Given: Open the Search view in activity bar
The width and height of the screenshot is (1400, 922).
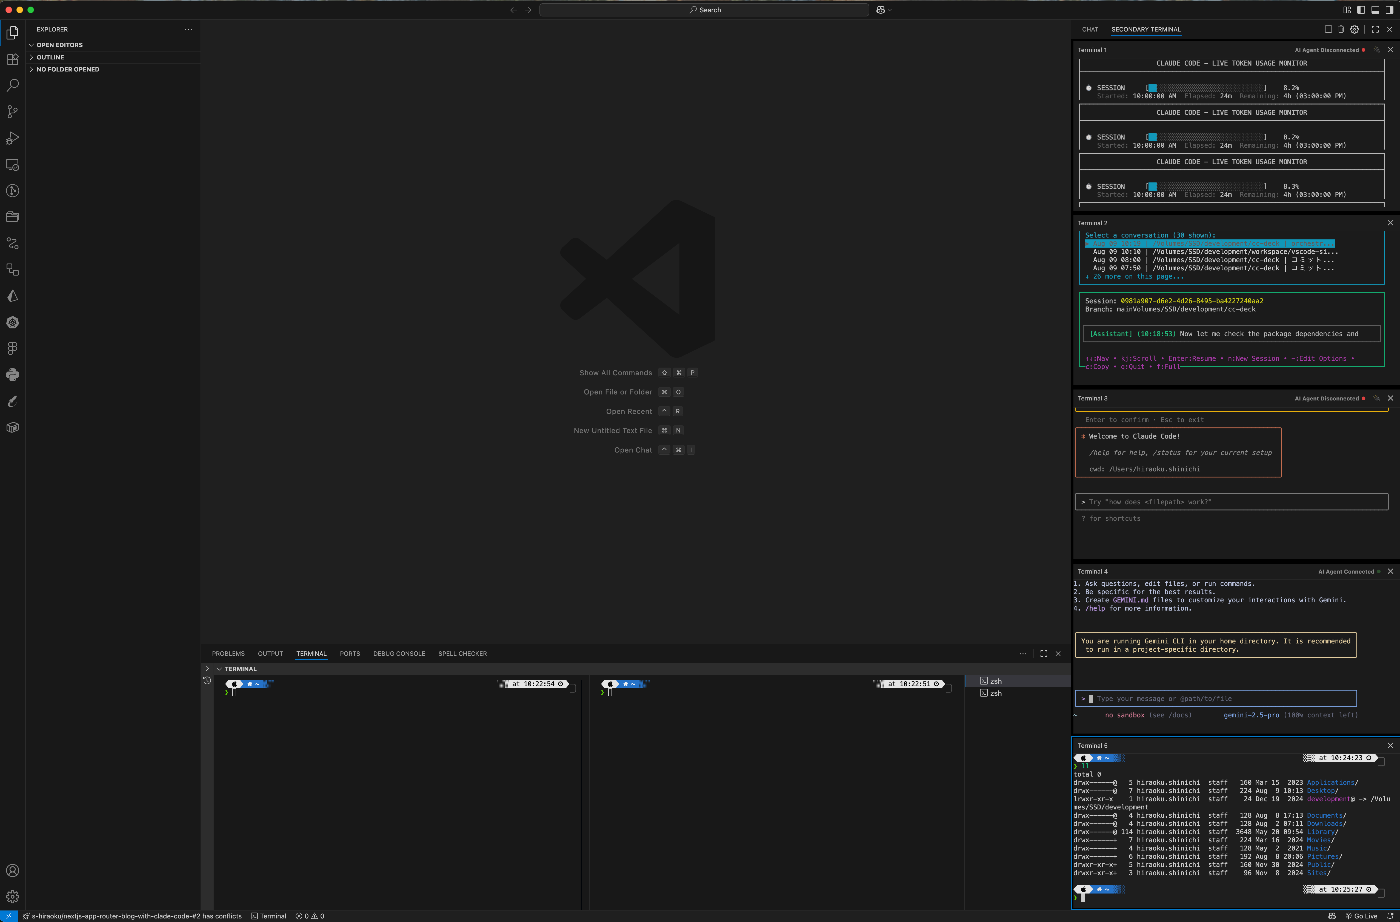Looking at the screenshot, I should 13,86.
